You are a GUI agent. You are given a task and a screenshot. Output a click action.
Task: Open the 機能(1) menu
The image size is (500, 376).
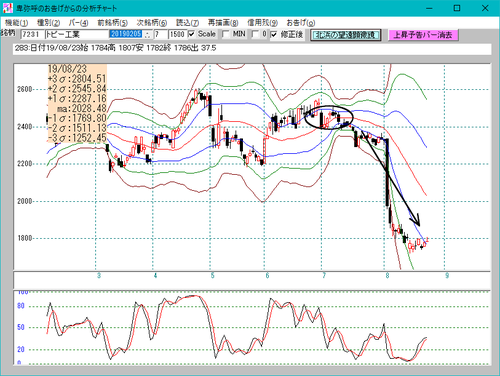tap(16, 23)
